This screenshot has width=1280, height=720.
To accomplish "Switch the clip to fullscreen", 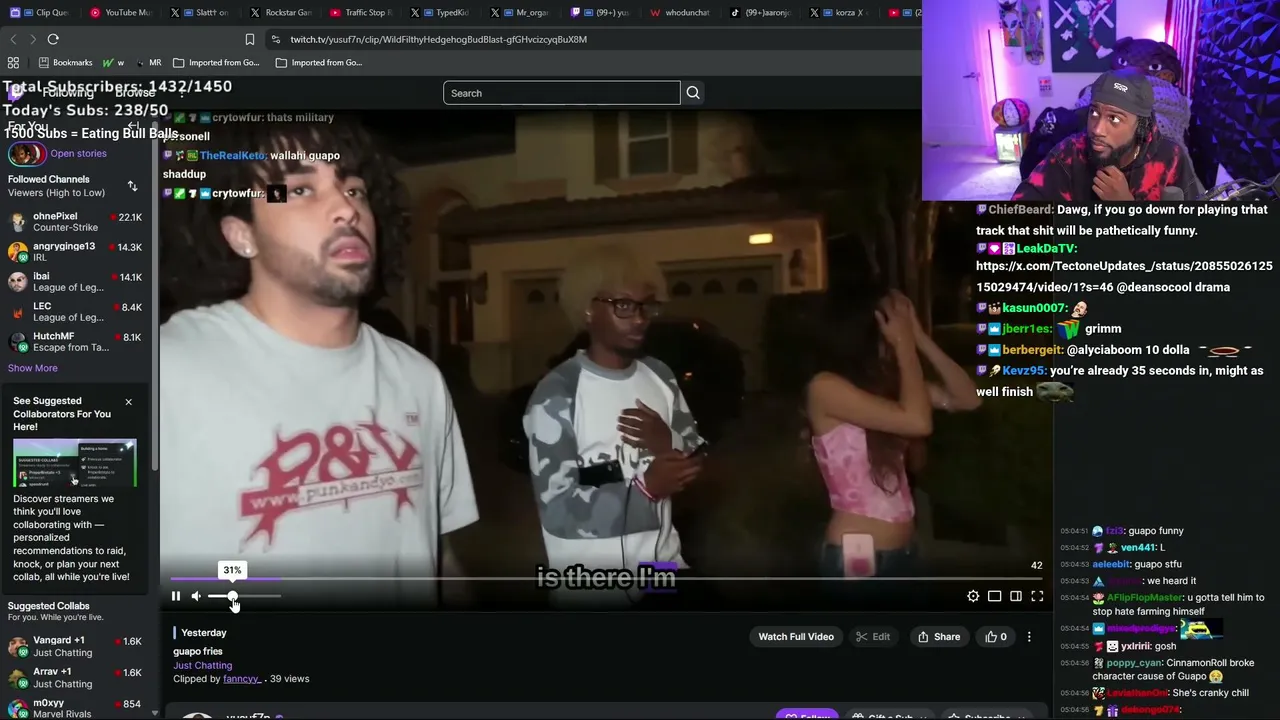I will pos(1037,596).
